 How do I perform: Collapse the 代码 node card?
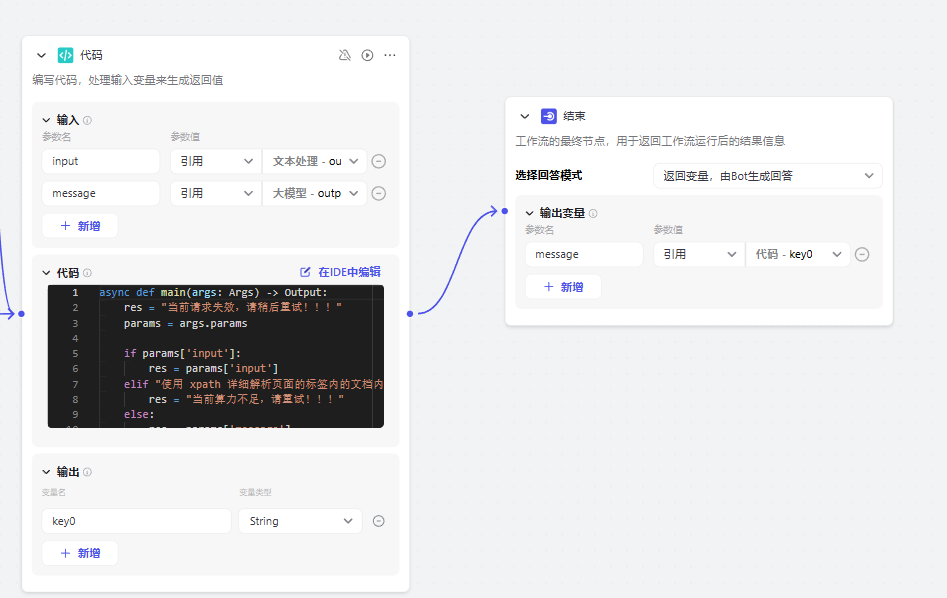[41, 55]
